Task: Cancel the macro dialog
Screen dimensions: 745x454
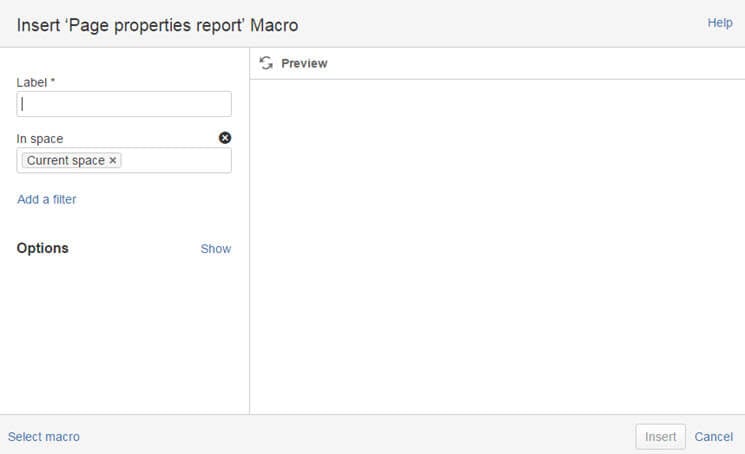Action: point(714,436)
